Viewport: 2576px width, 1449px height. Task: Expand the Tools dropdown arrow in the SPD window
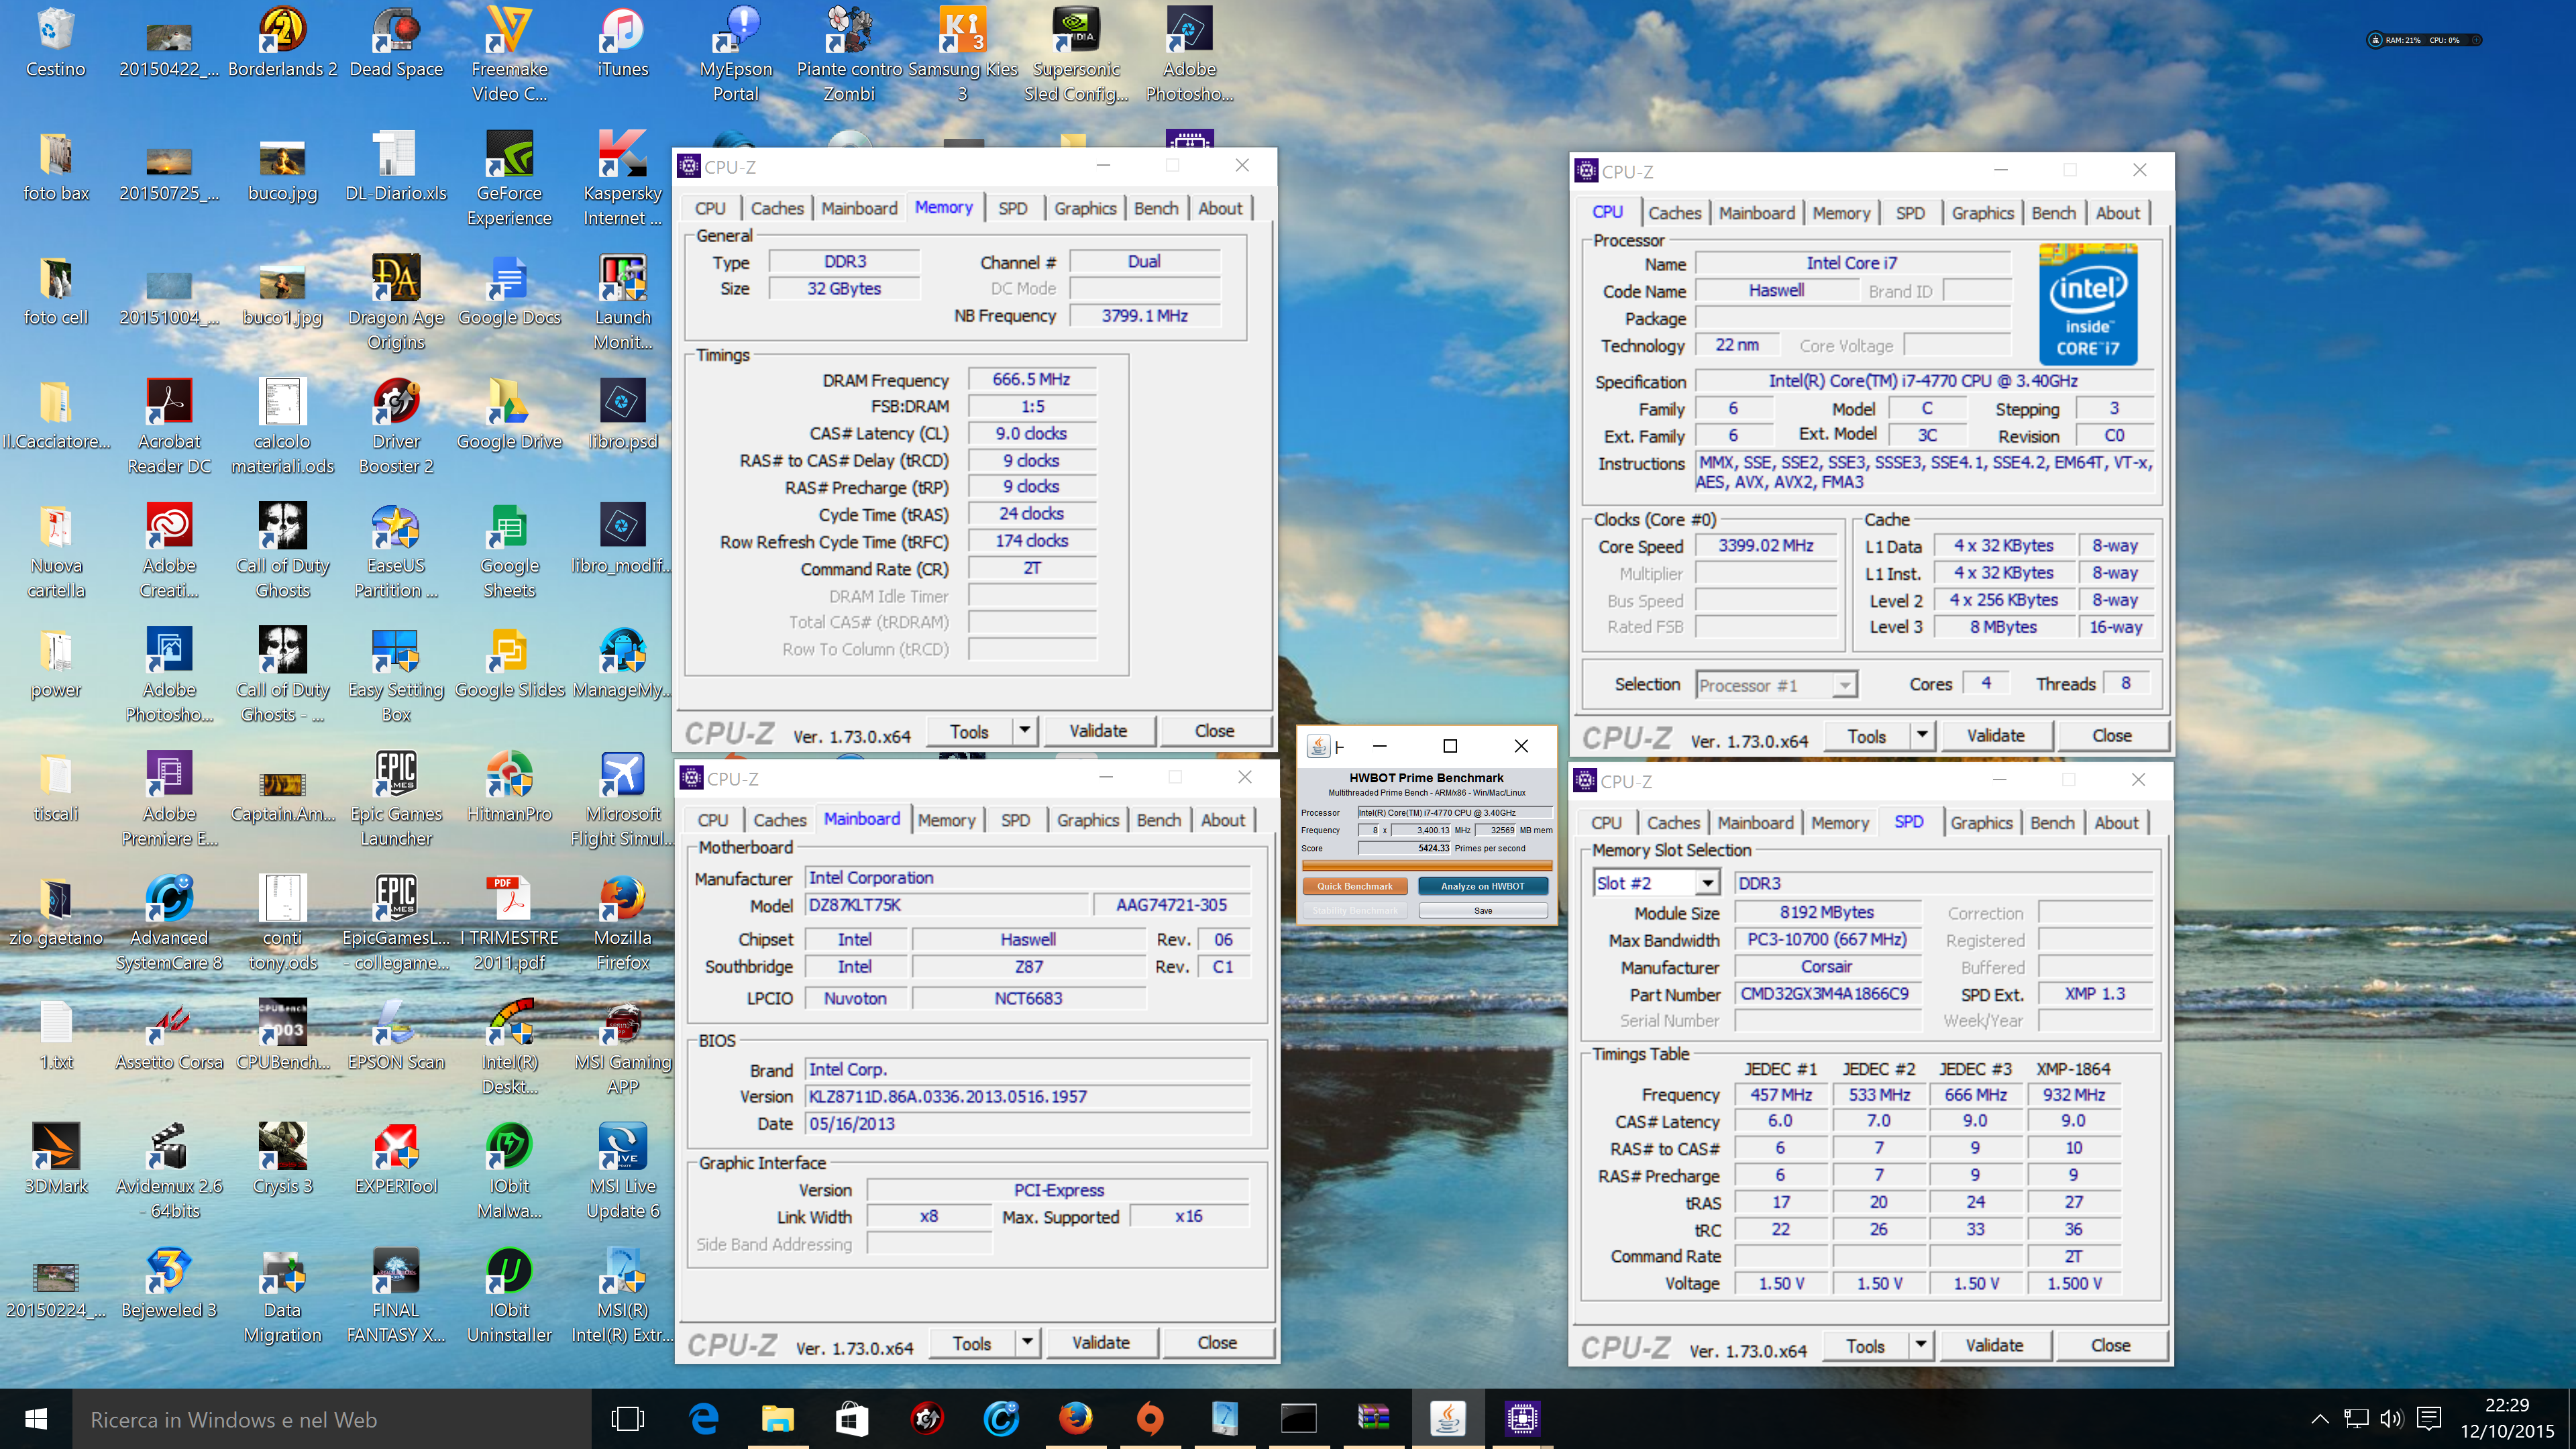click(x=1921, y=1345)
